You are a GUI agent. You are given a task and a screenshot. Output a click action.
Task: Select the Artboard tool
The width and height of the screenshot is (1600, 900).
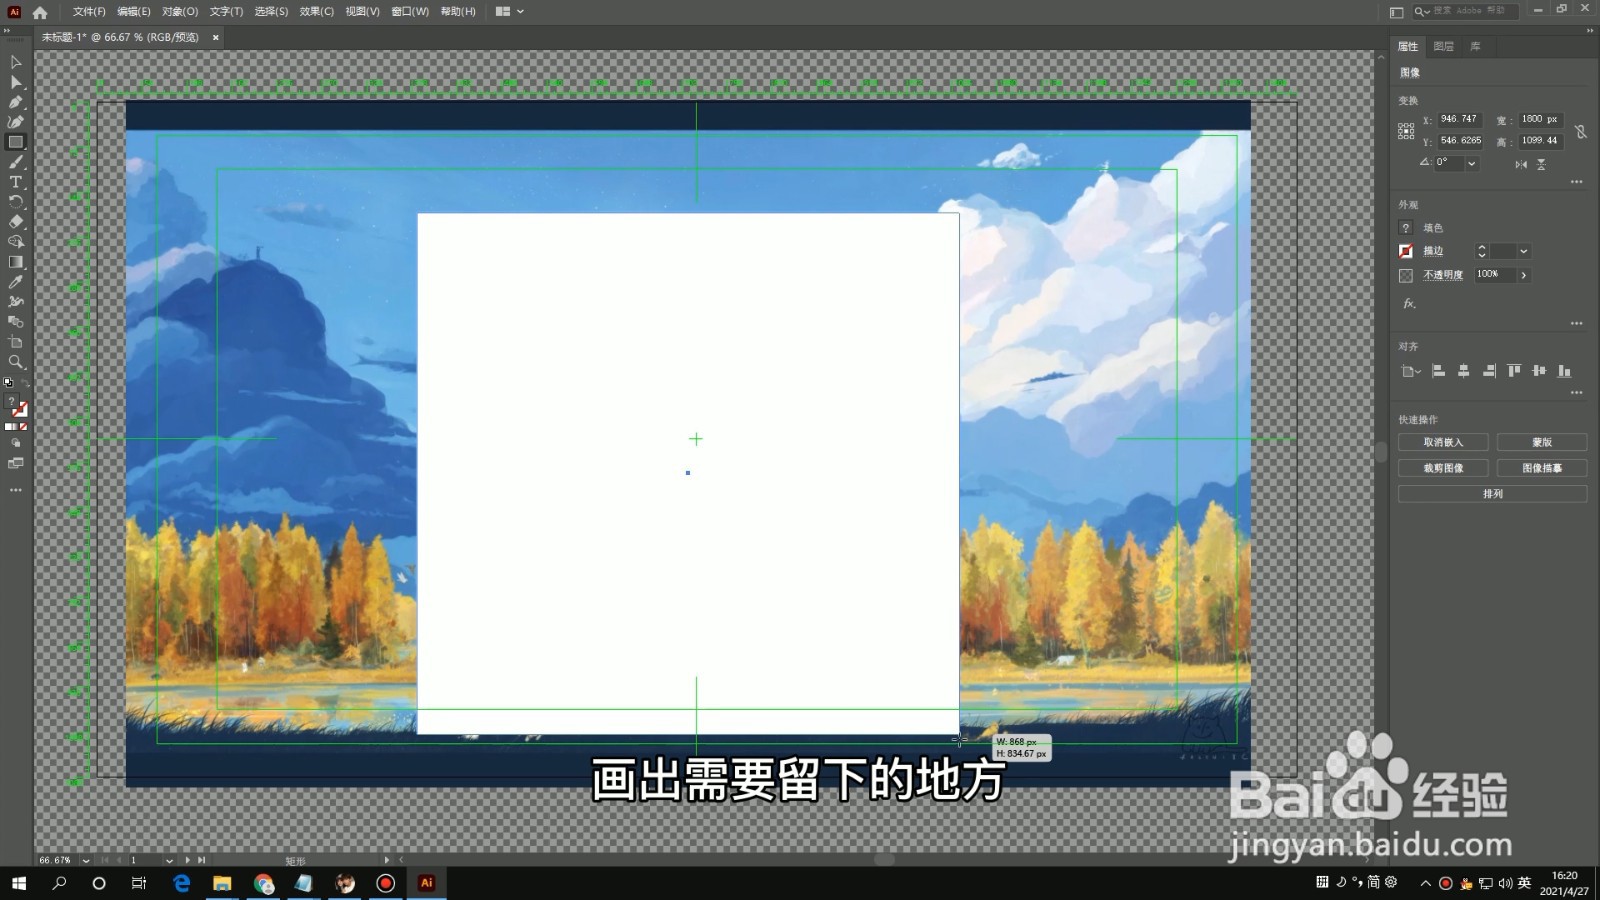[16, 342]
